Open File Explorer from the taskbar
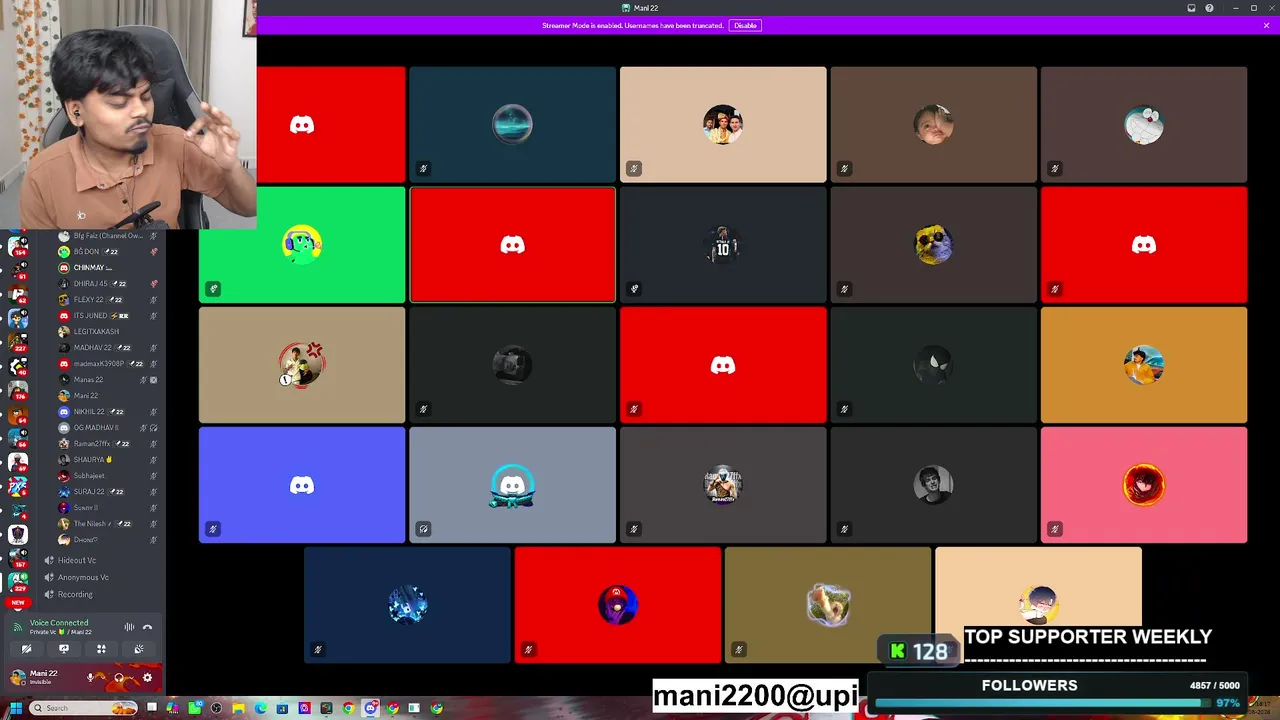This screenshot has height=720, width=1280. 238,708
